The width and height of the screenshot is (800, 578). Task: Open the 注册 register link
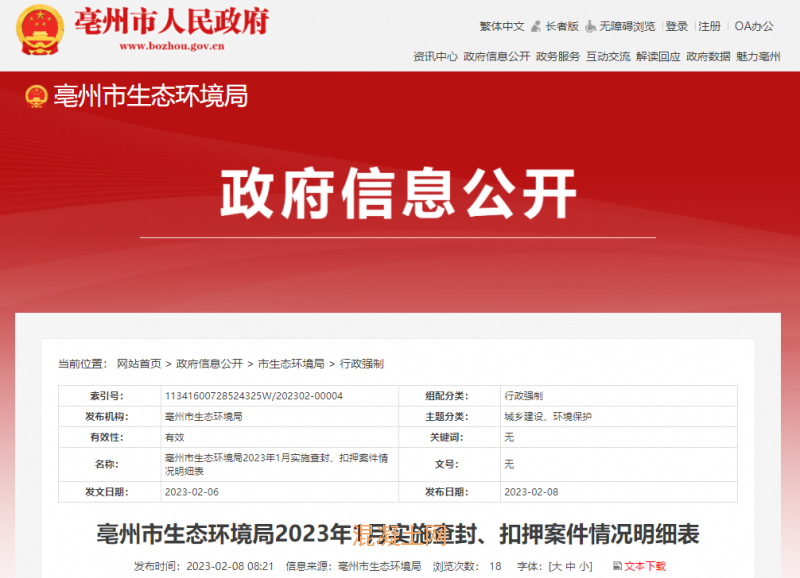tap(709, 26)
